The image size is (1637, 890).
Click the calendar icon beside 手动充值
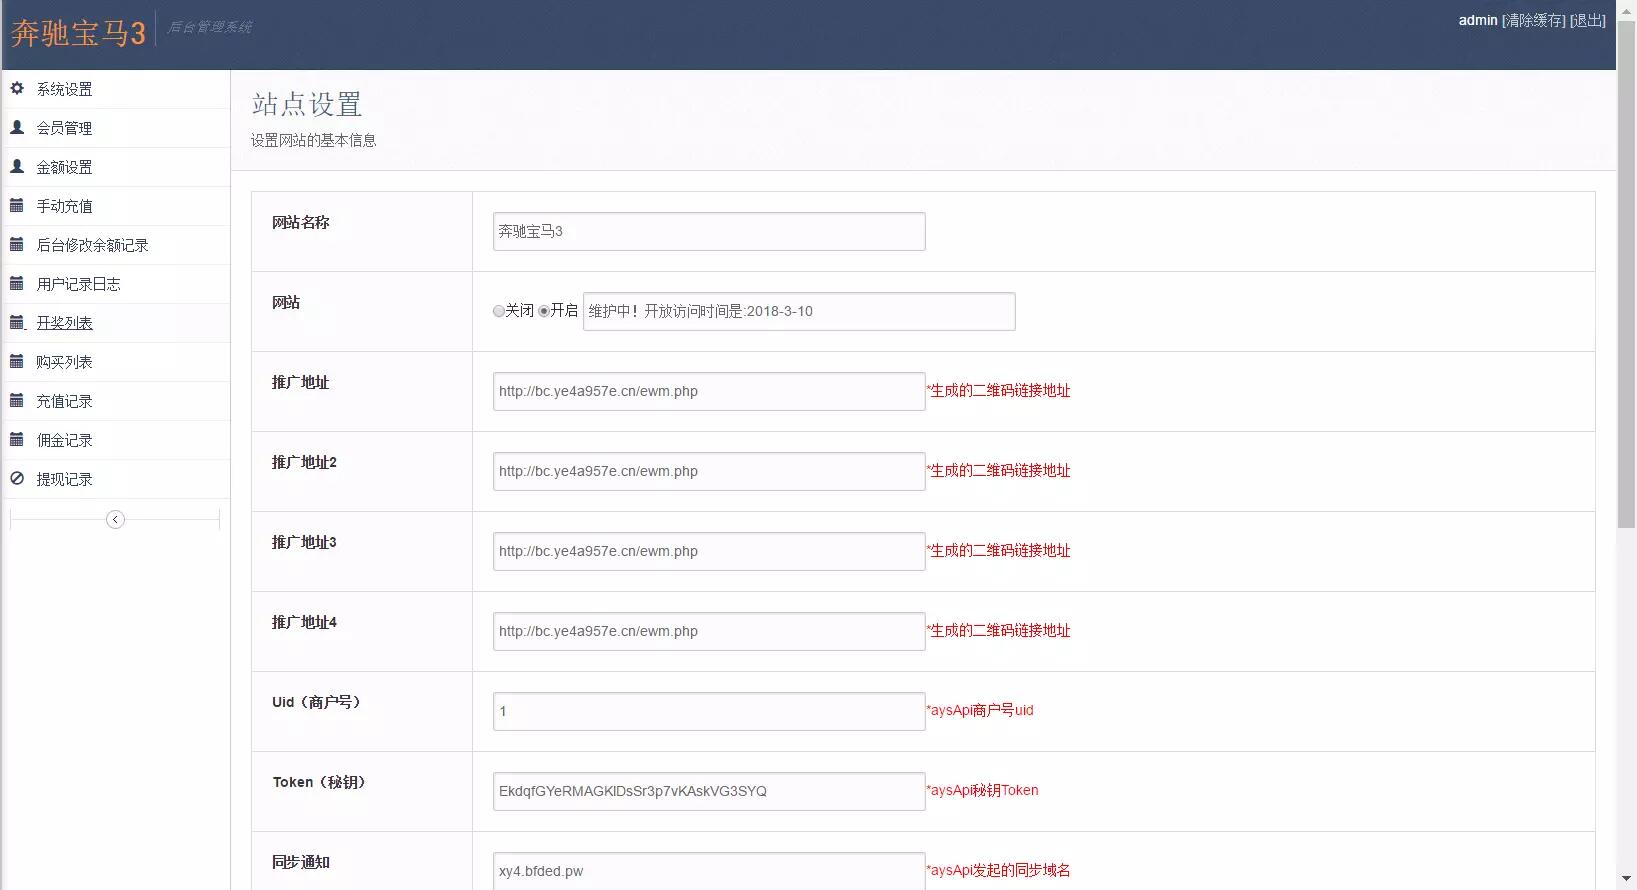click(17, 206)
